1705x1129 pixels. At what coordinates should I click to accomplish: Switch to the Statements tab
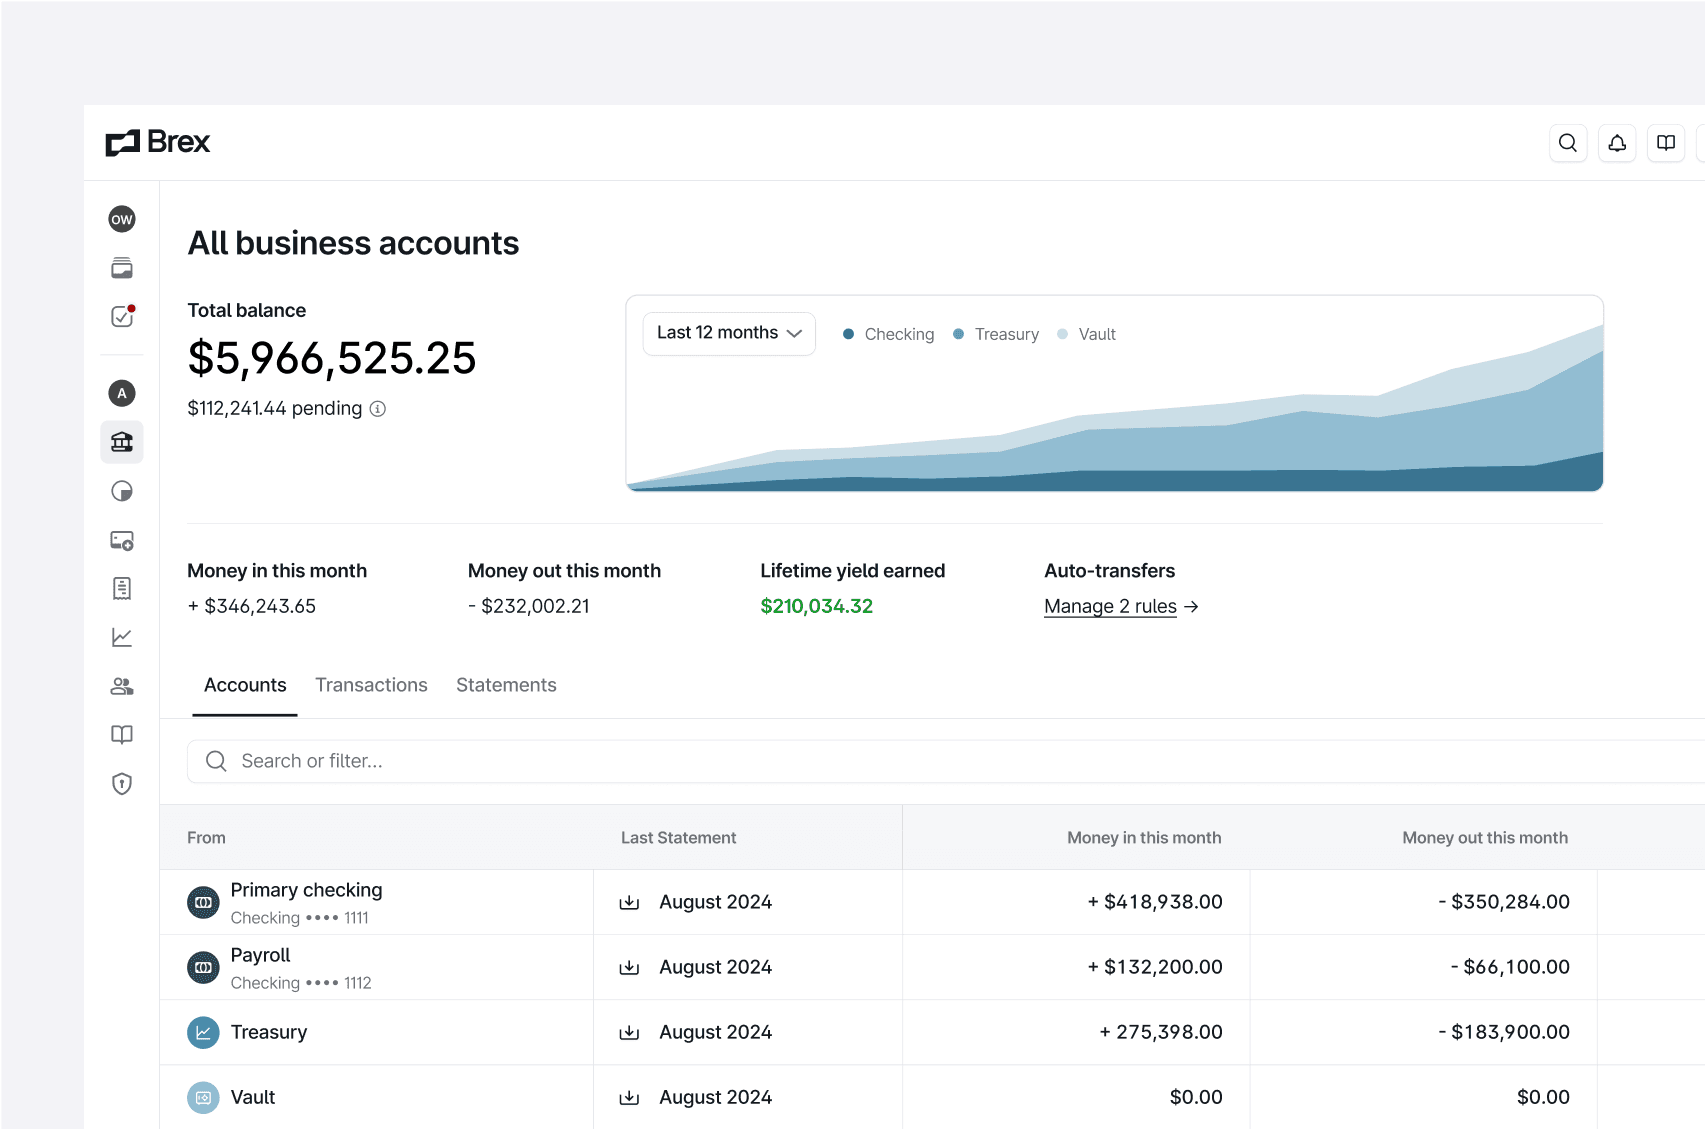click(506, 685)
